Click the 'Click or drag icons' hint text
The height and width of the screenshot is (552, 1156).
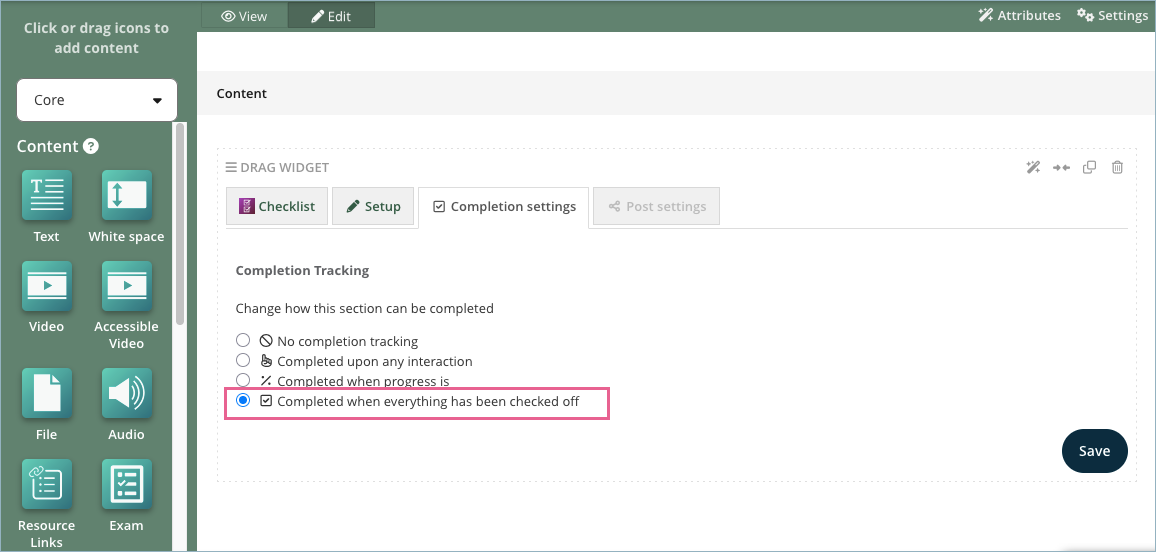click(97, 38)
